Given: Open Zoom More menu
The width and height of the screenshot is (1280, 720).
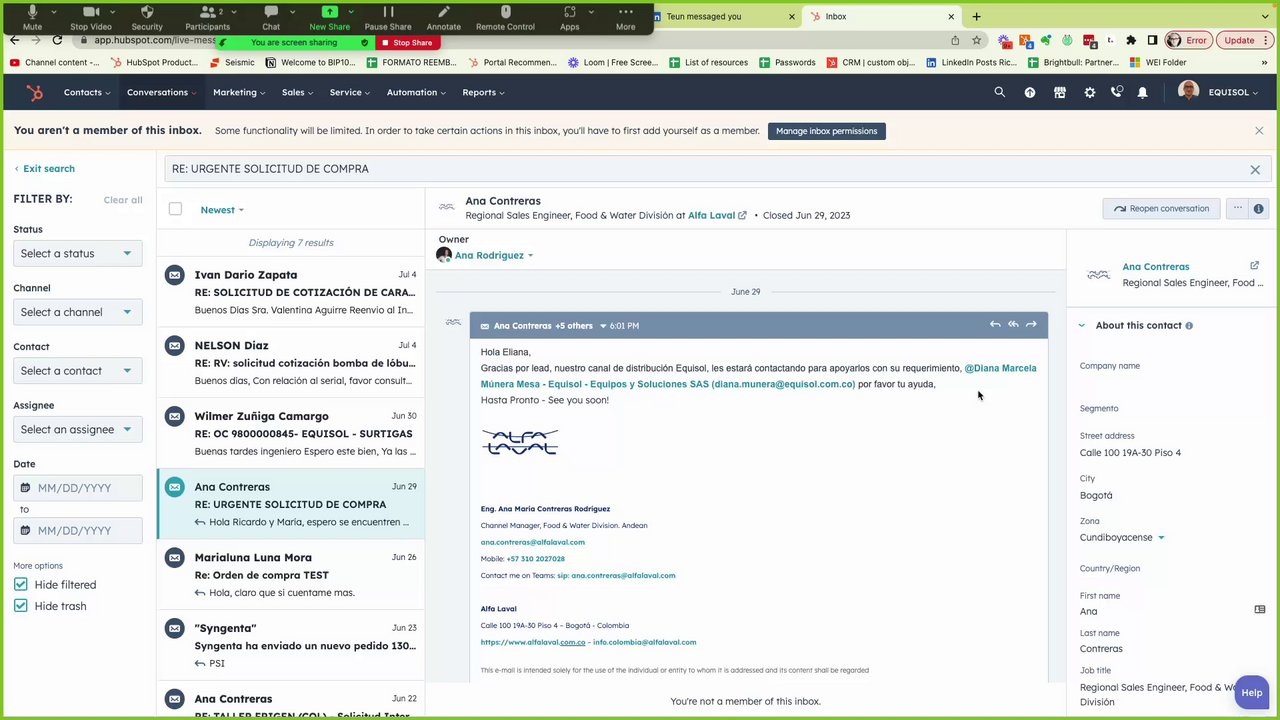Looking at the screenshot, I should click(625, 17).
